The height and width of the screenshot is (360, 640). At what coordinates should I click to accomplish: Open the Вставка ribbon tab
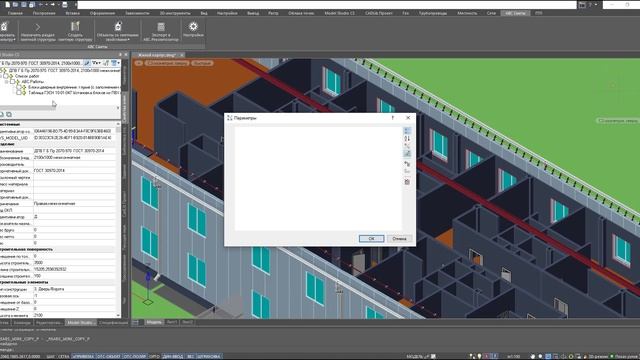(x=73, y=13)
